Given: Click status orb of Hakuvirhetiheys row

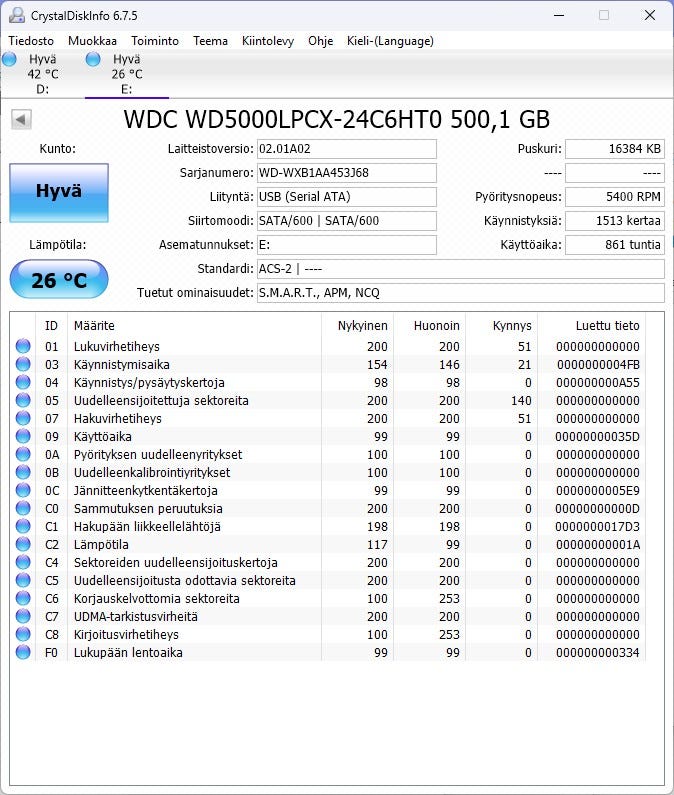Looking at the screenshot, I should (23, 418).
